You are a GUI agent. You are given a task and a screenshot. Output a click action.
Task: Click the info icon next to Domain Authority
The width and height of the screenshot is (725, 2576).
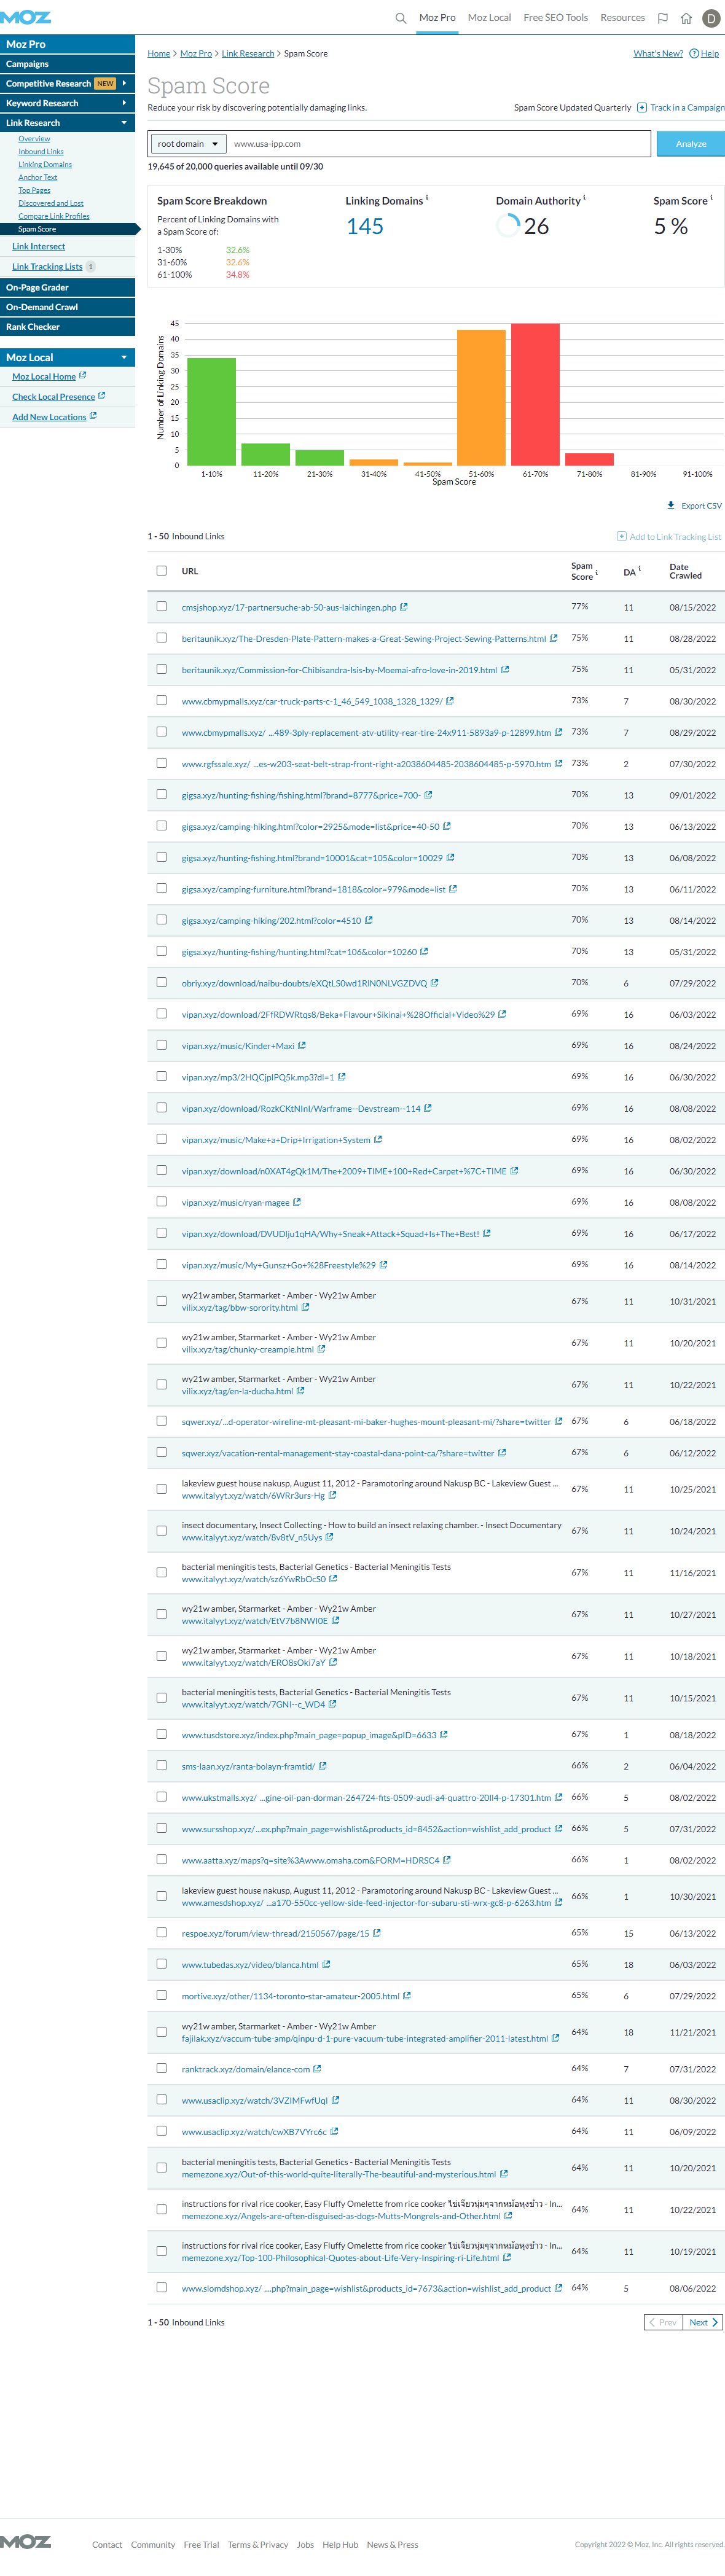coord(584,198)
